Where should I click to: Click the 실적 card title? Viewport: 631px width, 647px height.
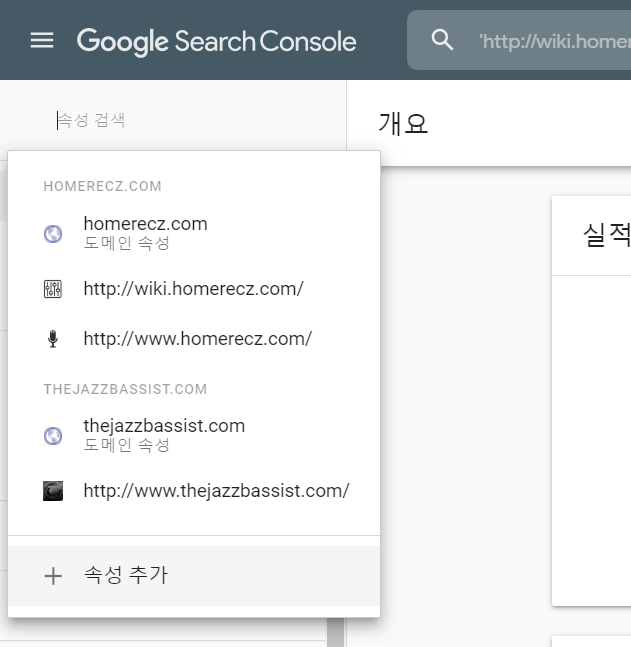(x=606, y=235)
